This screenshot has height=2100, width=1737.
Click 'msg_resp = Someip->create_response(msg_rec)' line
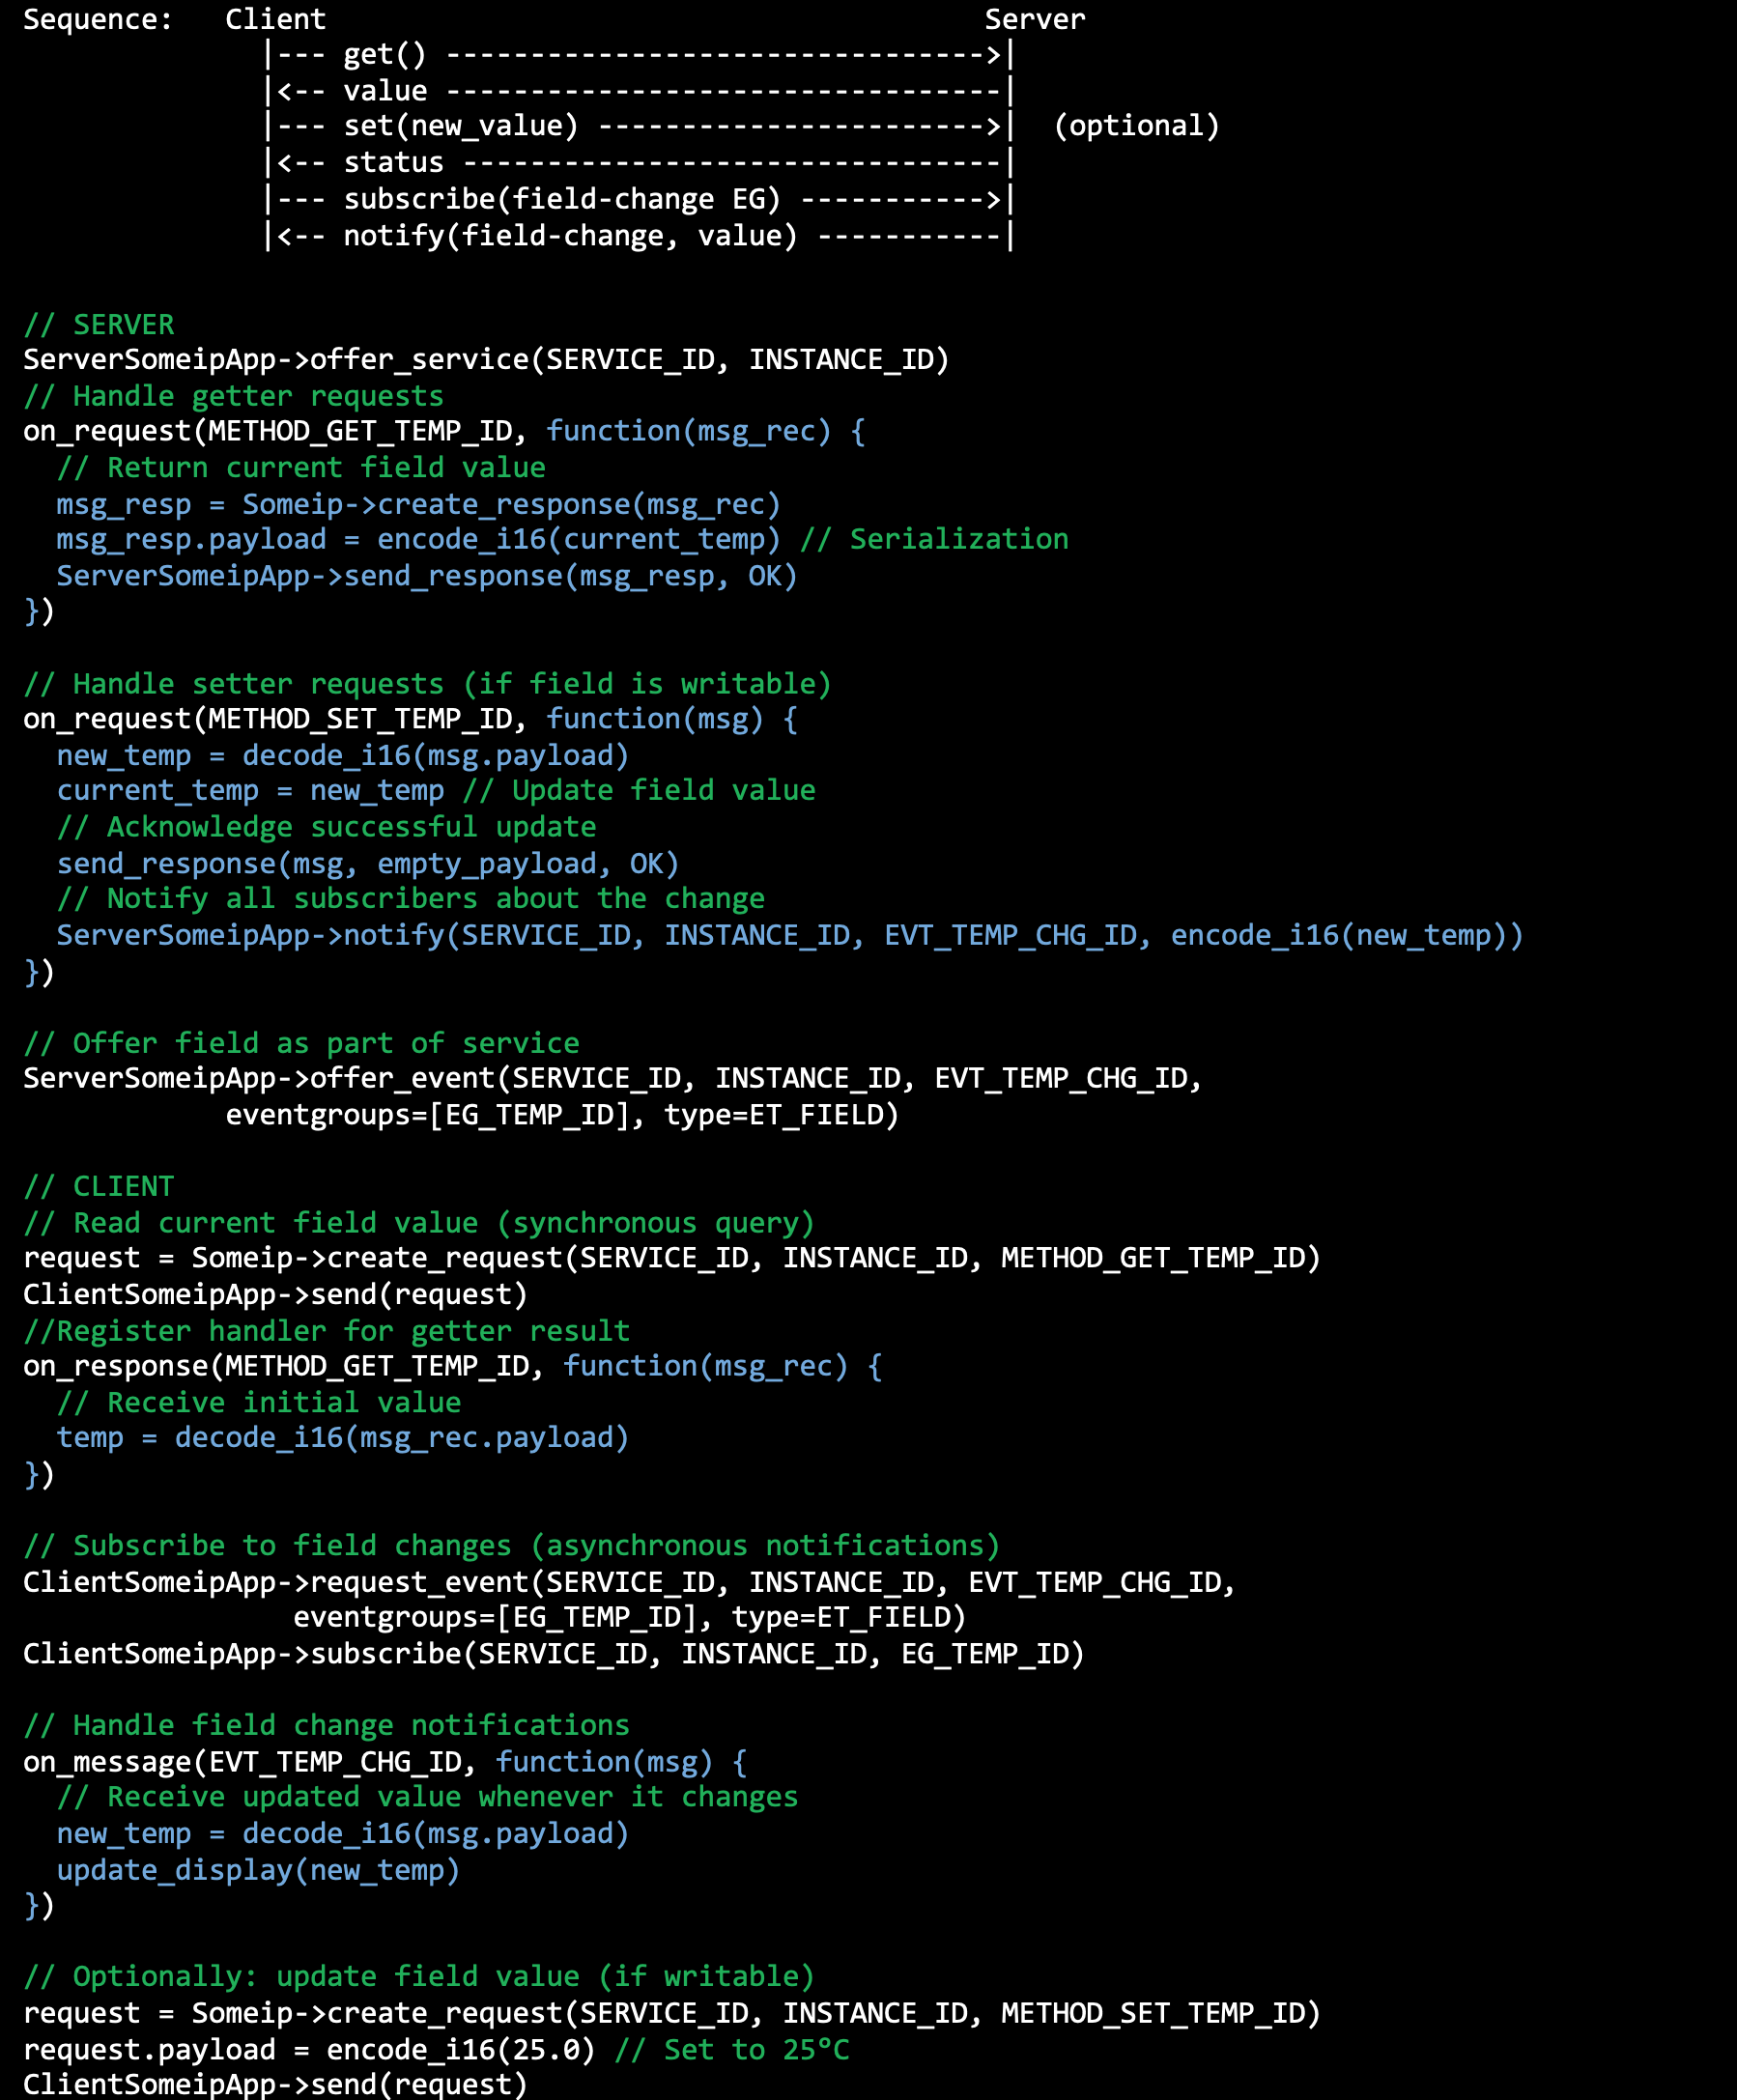click(418, 505)
